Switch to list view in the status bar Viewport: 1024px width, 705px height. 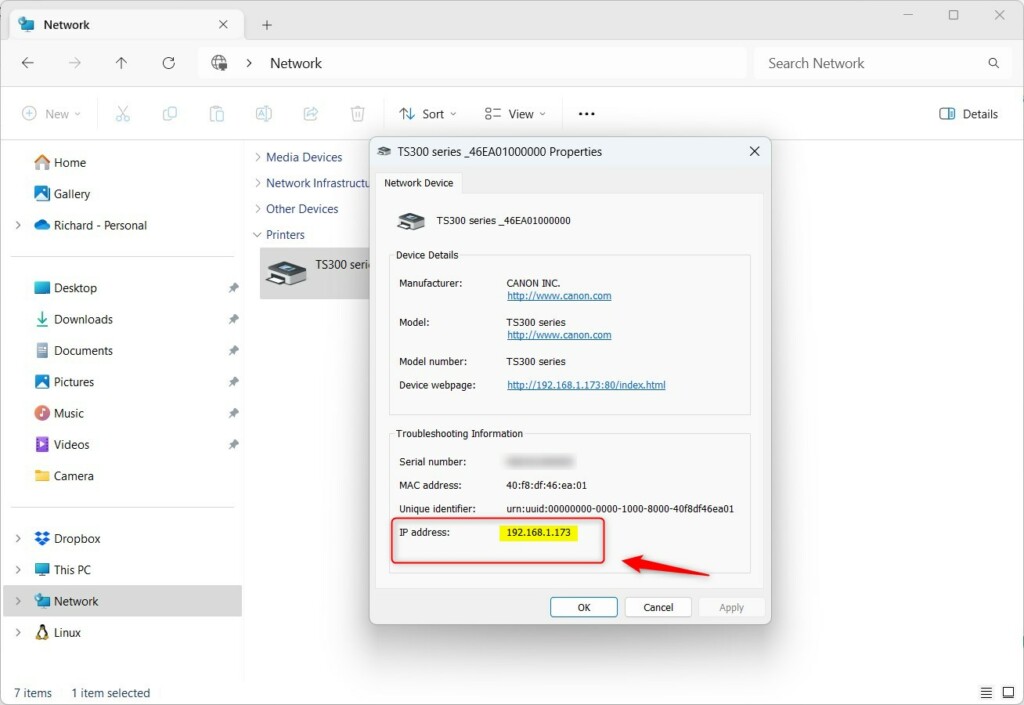click(985, 692)
